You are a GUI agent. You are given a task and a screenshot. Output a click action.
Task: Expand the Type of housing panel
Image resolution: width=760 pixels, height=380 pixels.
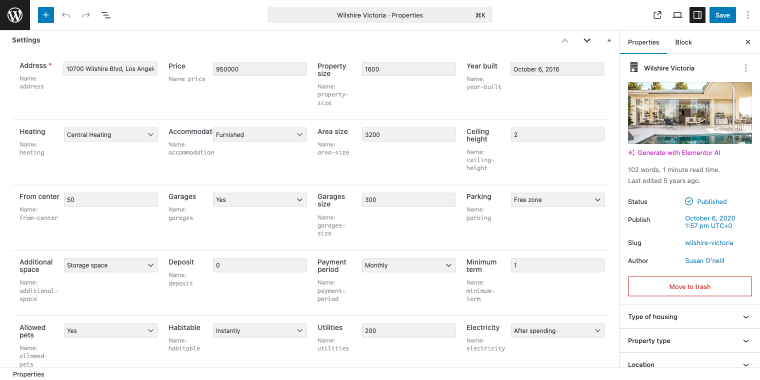click(690, 317)
